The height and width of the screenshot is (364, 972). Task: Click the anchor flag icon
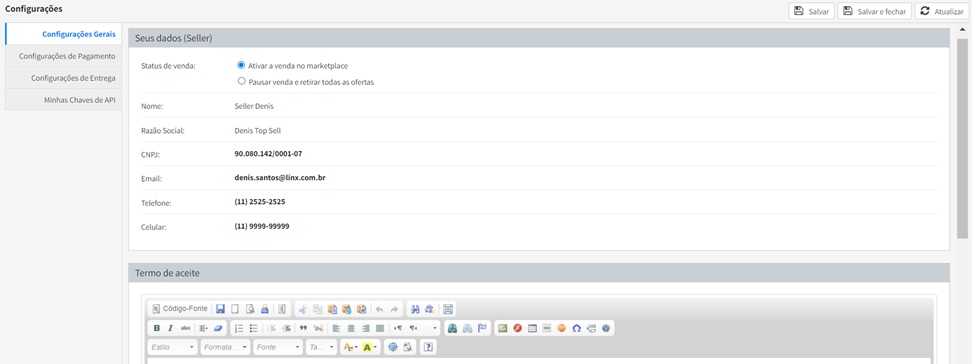[482, 328]
